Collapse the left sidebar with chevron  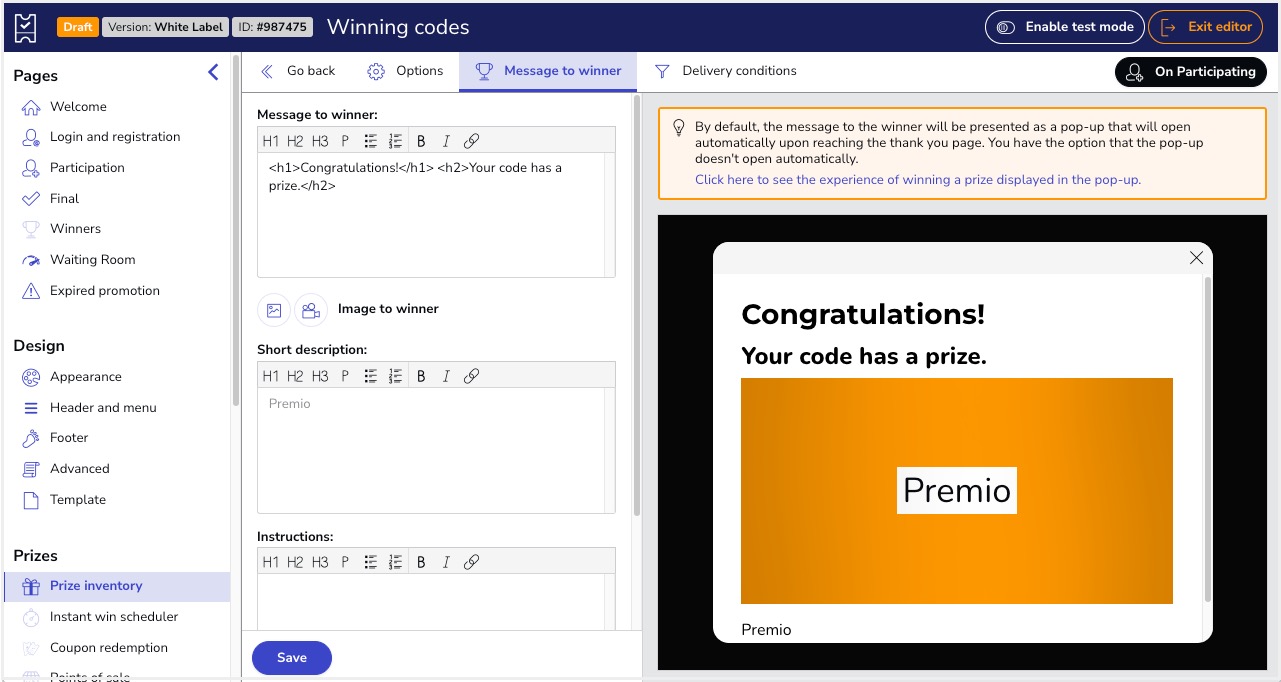point(213,72)
